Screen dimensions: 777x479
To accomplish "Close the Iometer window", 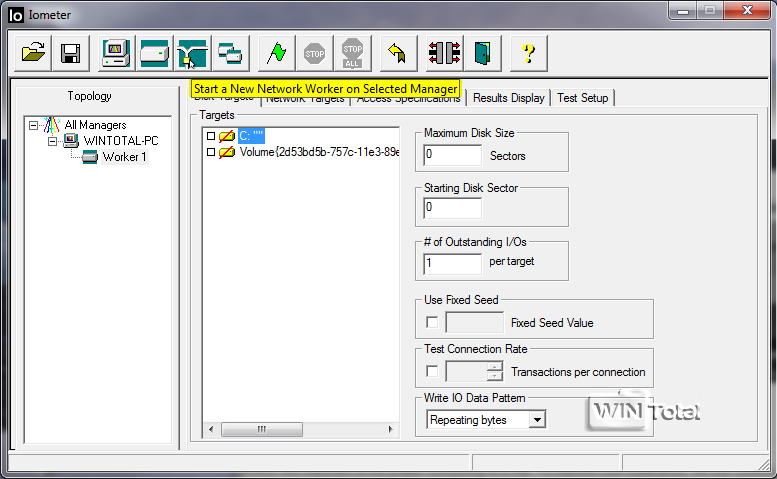I will [747, 10].
